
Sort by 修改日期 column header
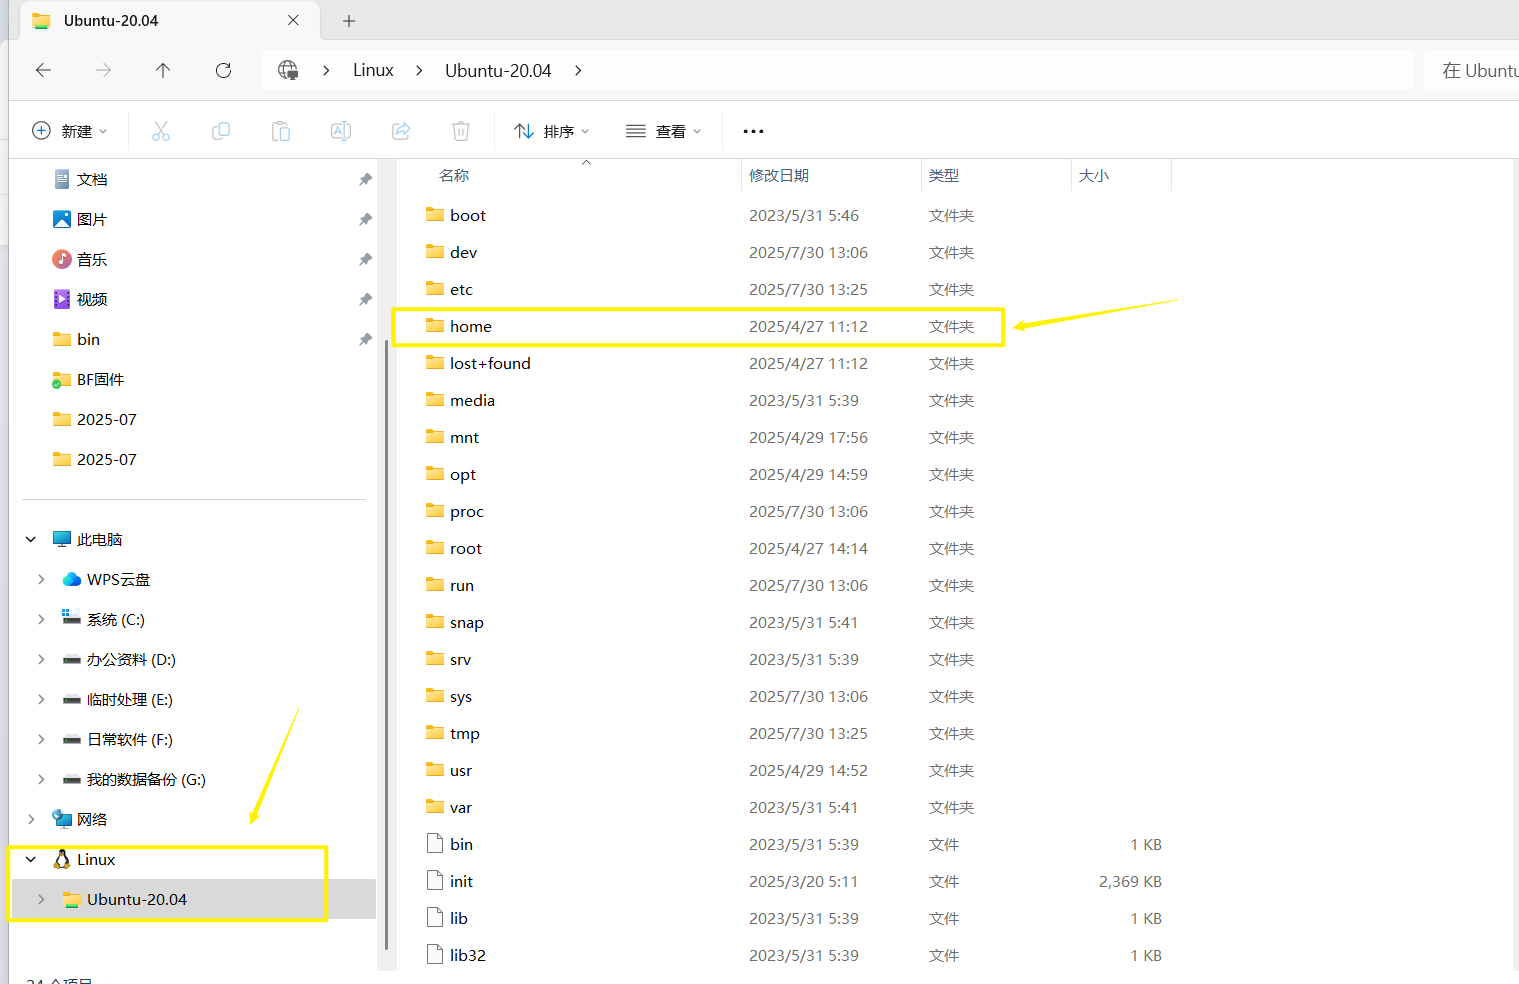779,175
